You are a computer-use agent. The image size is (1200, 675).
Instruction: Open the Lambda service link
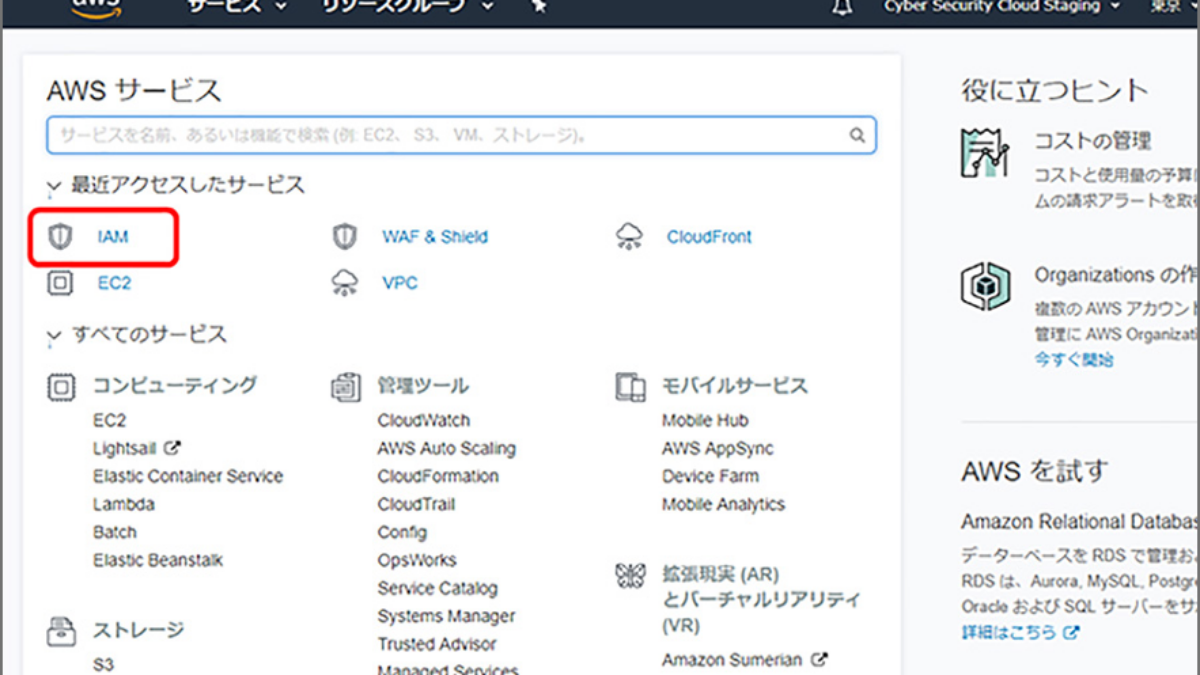(124, 505)
